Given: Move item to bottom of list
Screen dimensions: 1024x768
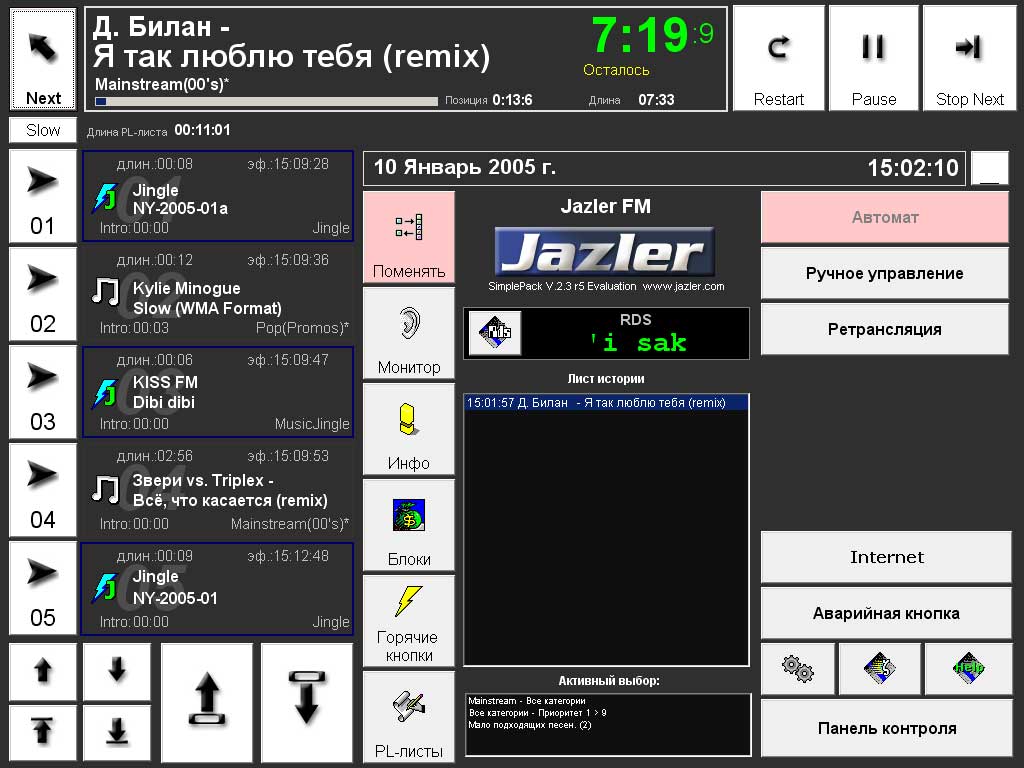Looking at the screenshot, I should click(117, 733).
